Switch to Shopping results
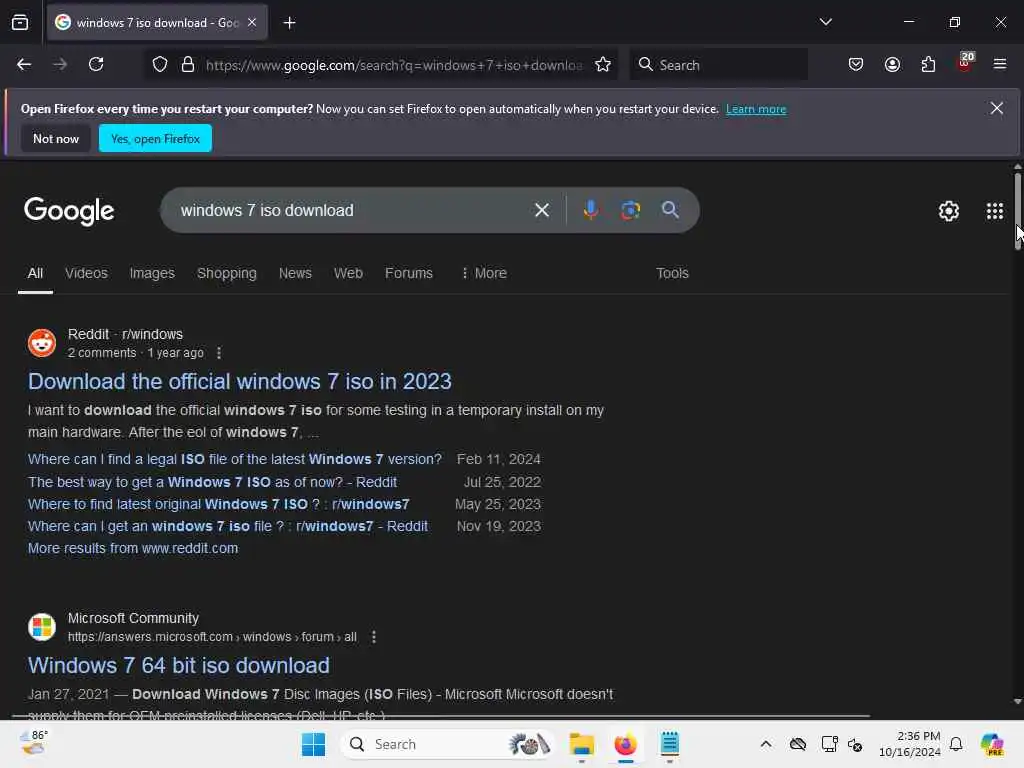The width and height of the screenshot is (1024, 768). click(x=227, y=273)
